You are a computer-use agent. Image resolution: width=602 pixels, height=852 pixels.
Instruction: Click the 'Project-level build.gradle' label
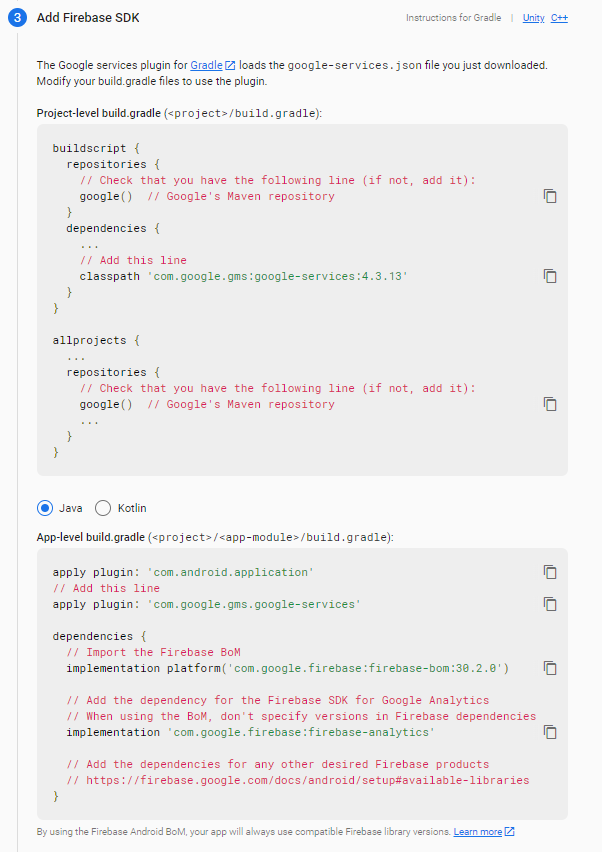[98, 113]
